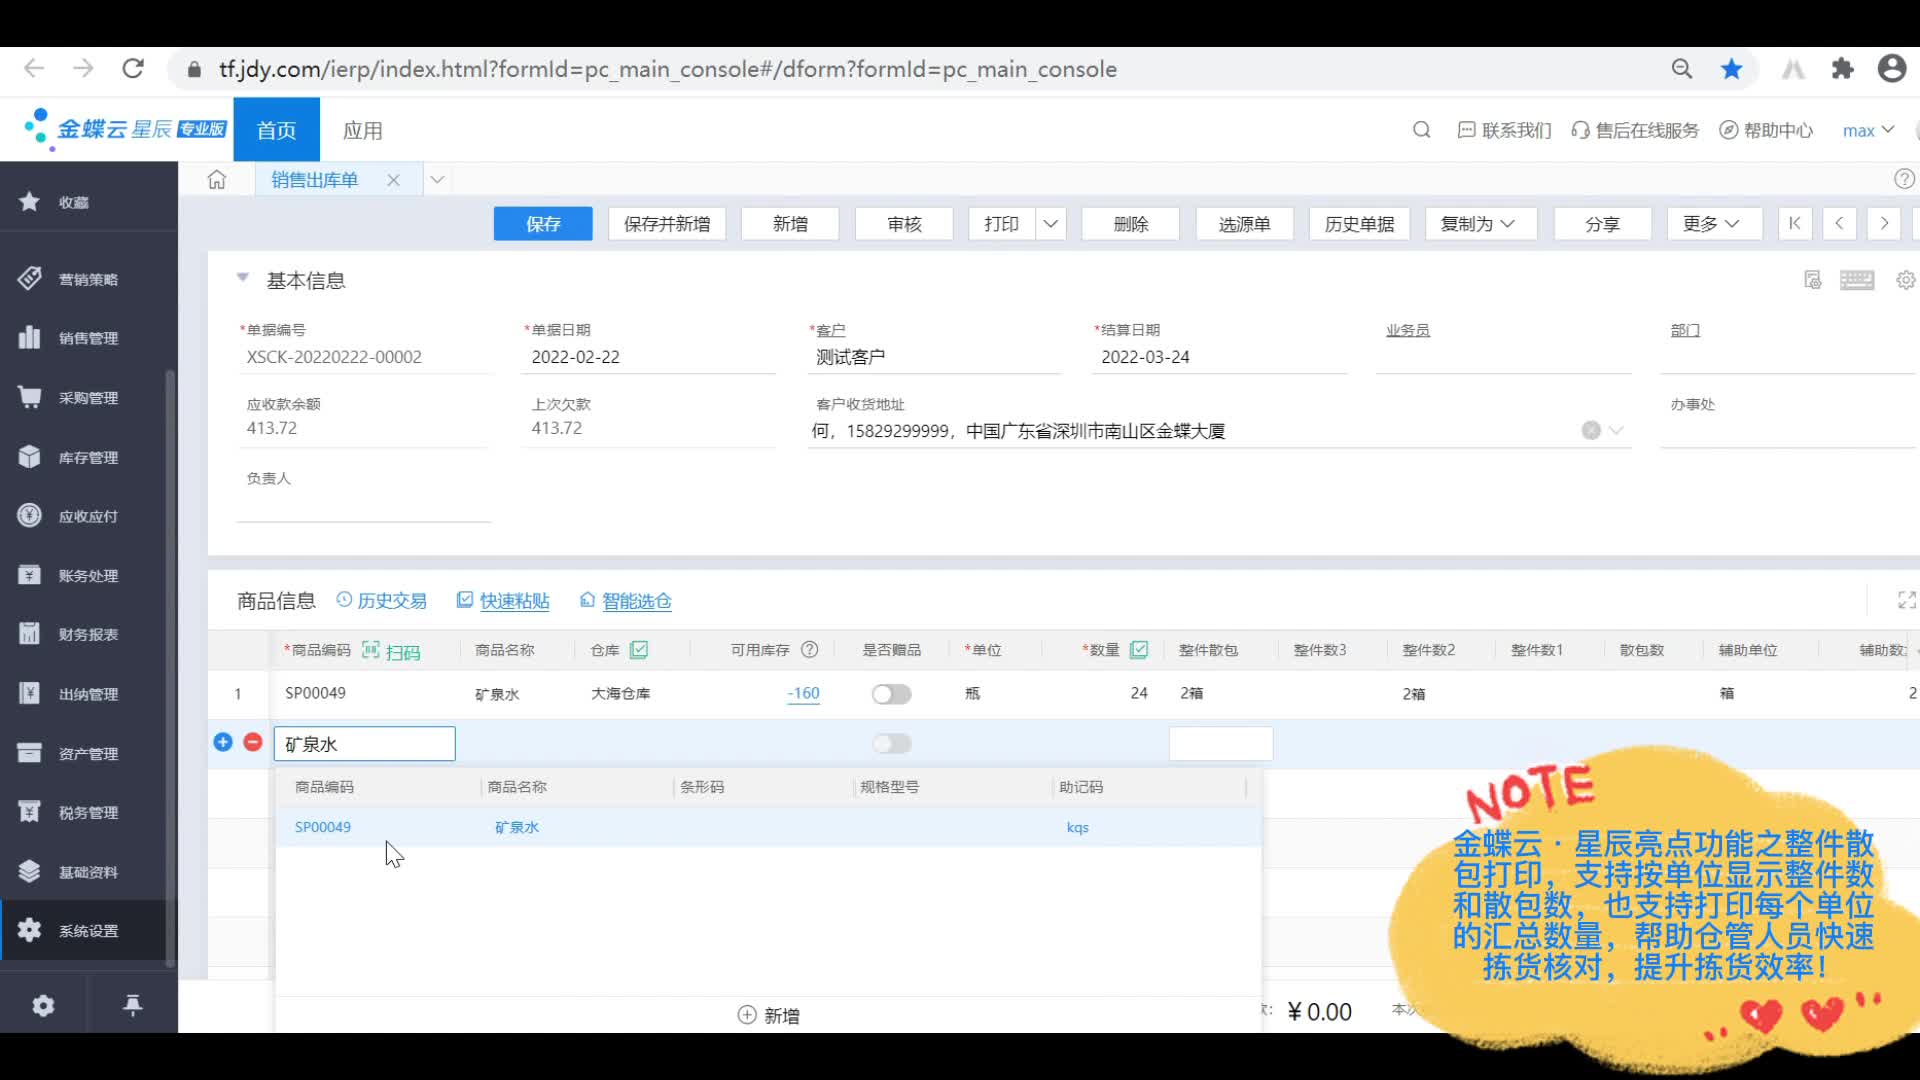
Task: Open 出纳管理 sidebar module
Action: point(89,694)
